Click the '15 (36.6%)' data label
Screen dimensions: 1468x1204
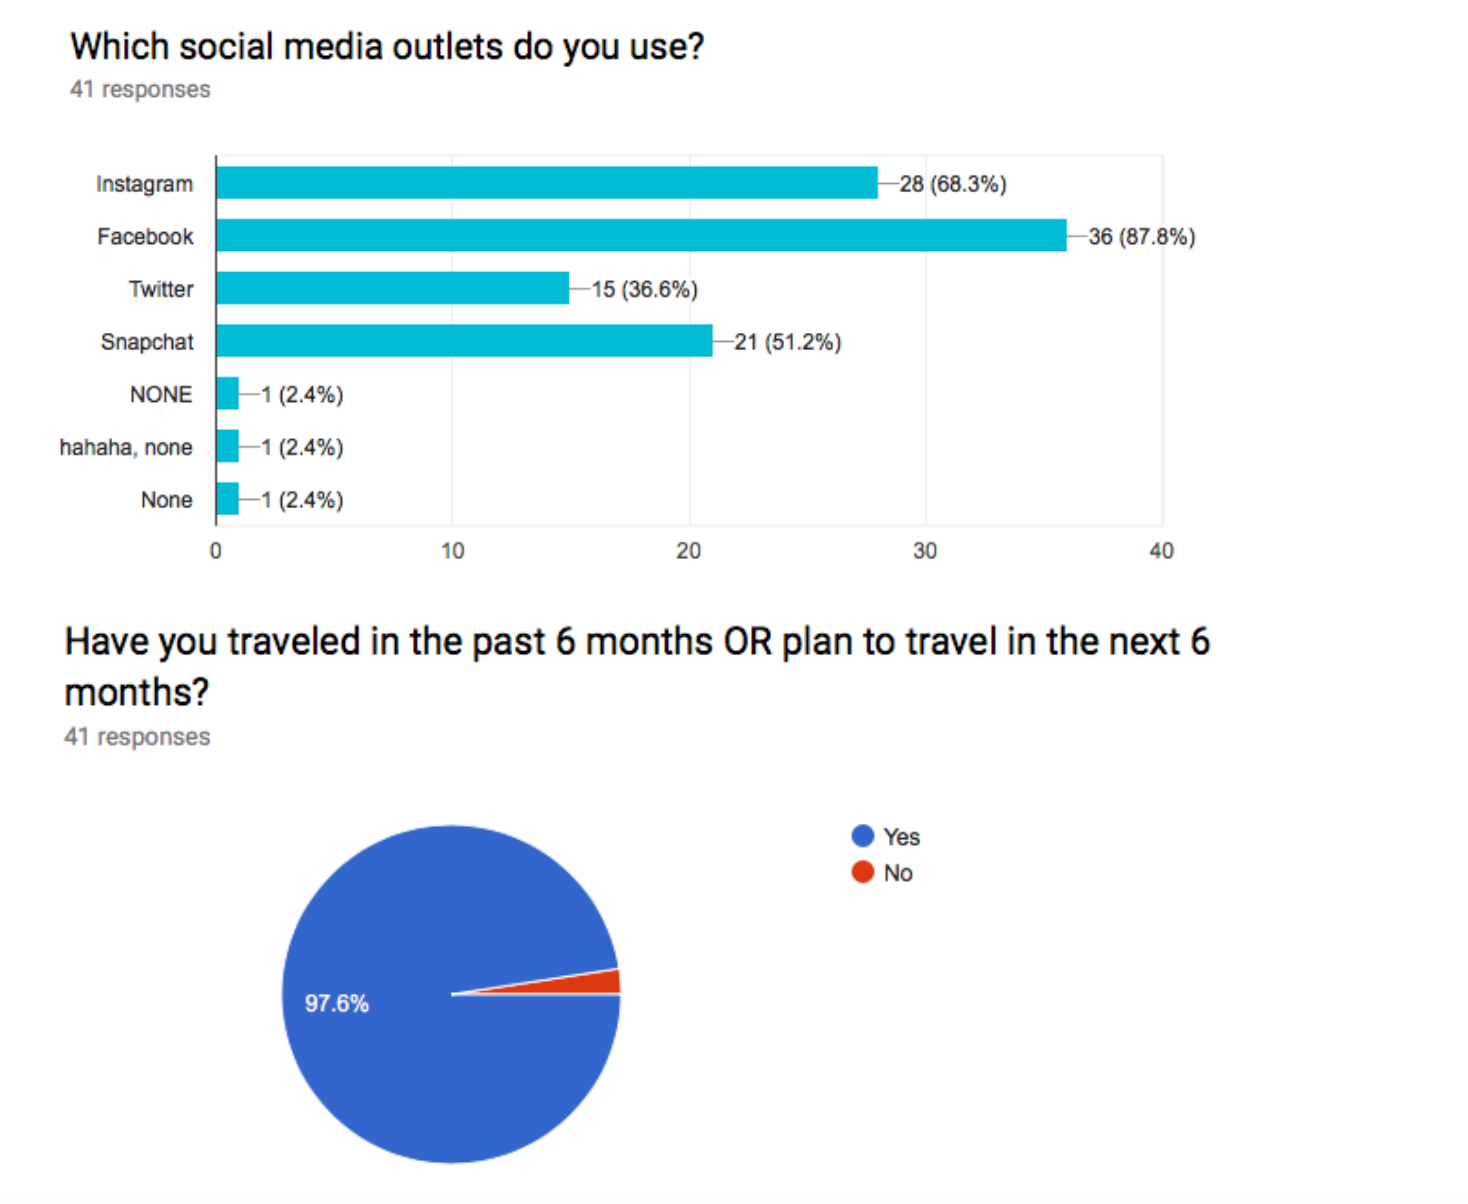(x=644, y=289)
